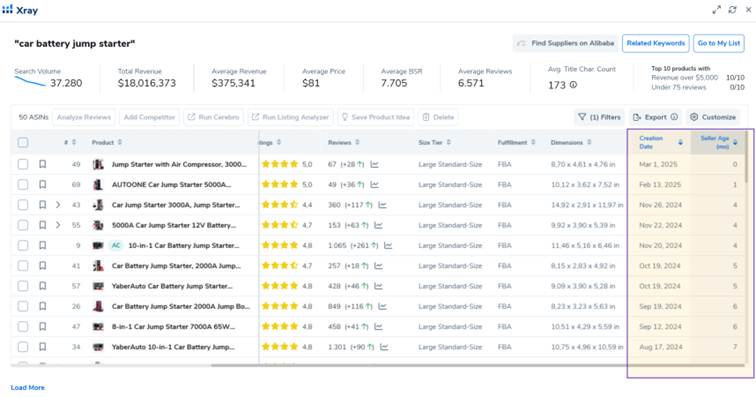
Task: Open review trend chart for 153 reviews row
Action: (378, 225)
